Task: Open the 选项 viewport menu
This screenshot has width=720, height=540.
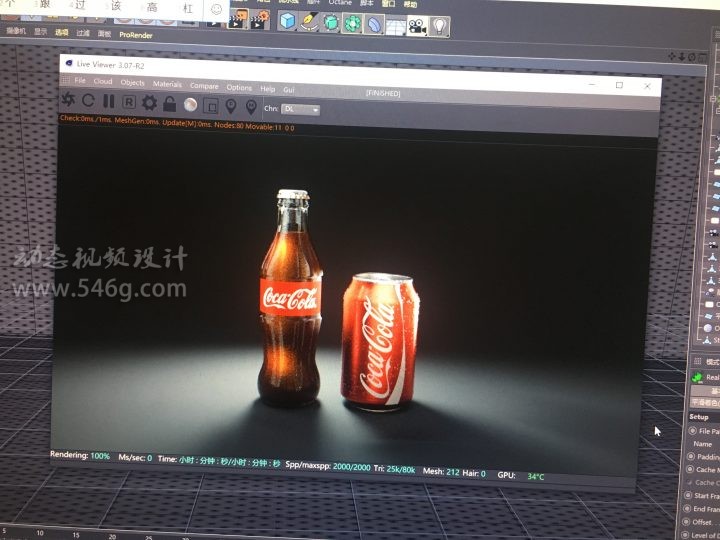Action: click(62, 32)
